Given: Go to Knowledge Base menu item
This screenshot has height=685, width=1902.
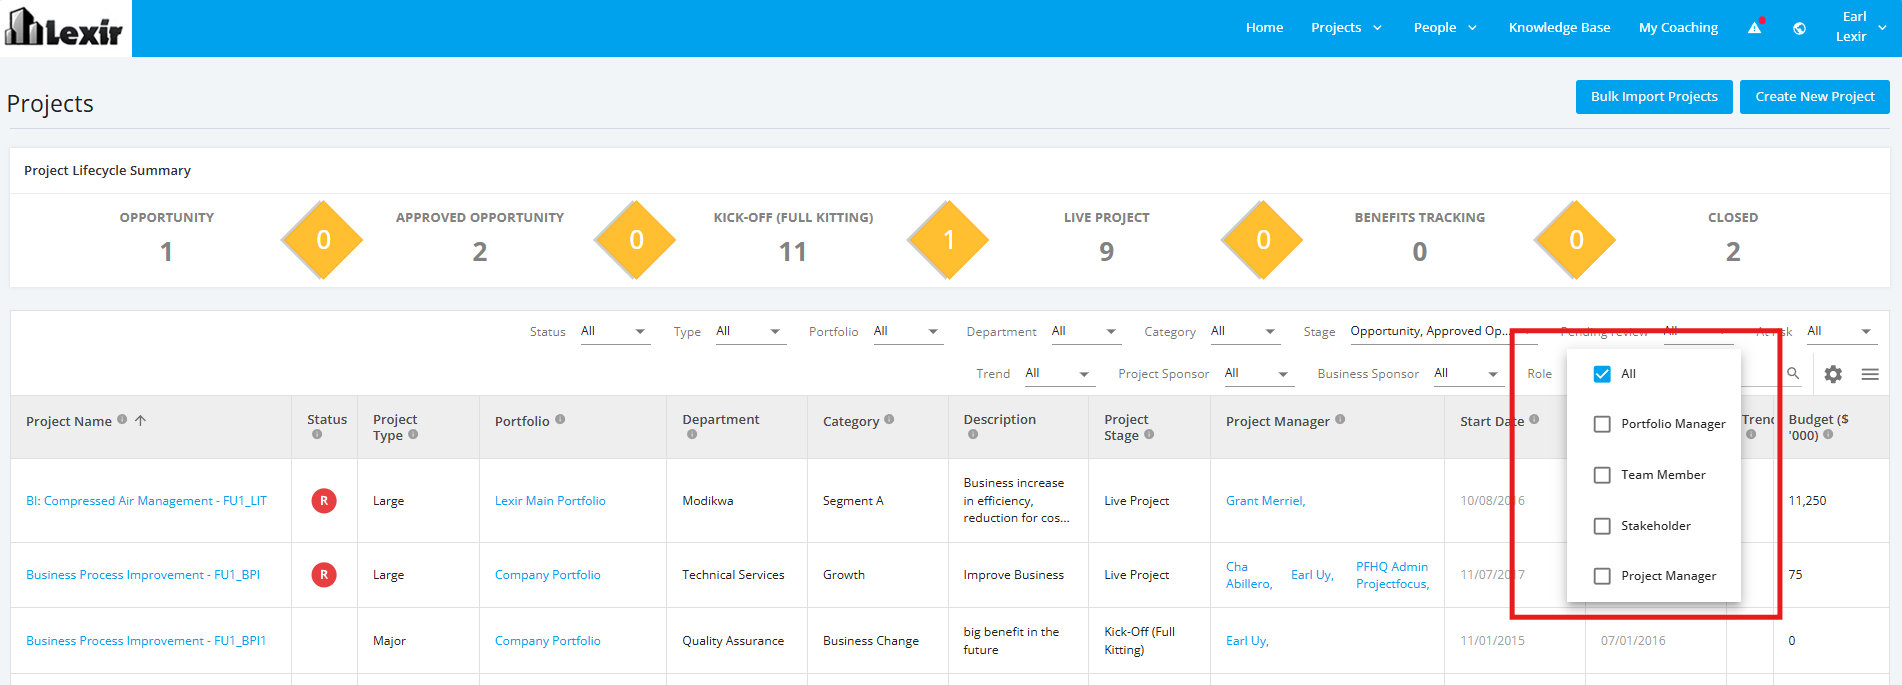Looking at the screenshot, I should tap(1559, 28).
